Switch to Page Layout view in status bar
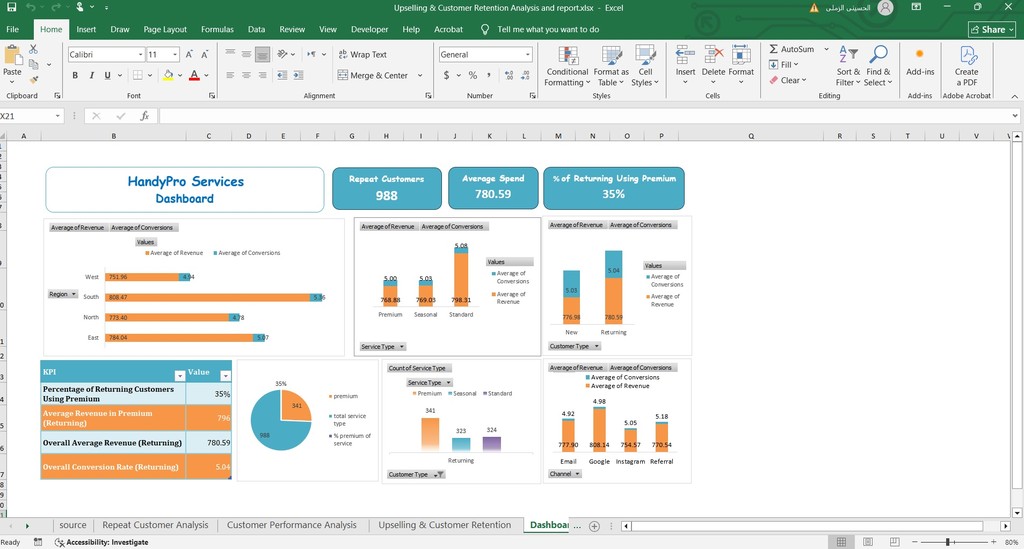The image size is (1024, 549). [868, 542]
